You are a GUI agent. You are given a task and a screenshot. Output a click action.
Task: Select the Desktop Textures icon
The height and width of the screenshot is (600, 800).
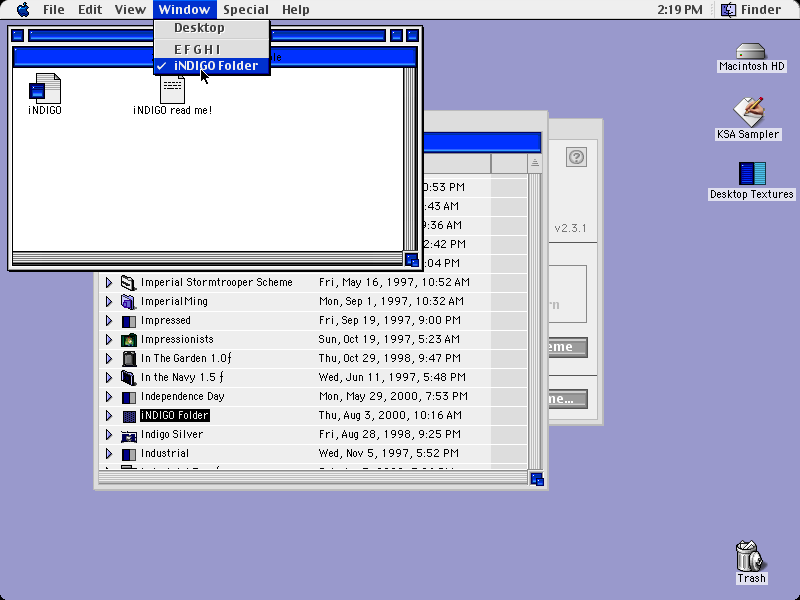click(x=752, y=173)
